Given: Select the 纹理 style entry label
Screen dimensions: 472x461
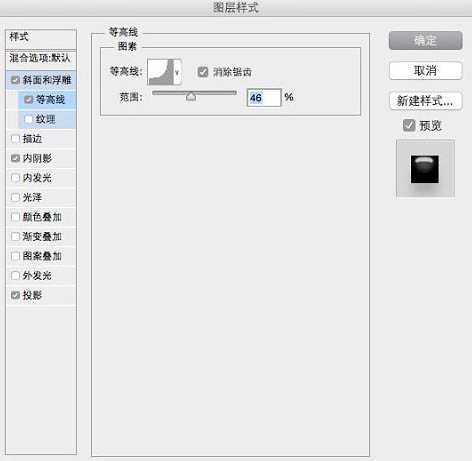Looking at the screenshot, I should point(45,119).
